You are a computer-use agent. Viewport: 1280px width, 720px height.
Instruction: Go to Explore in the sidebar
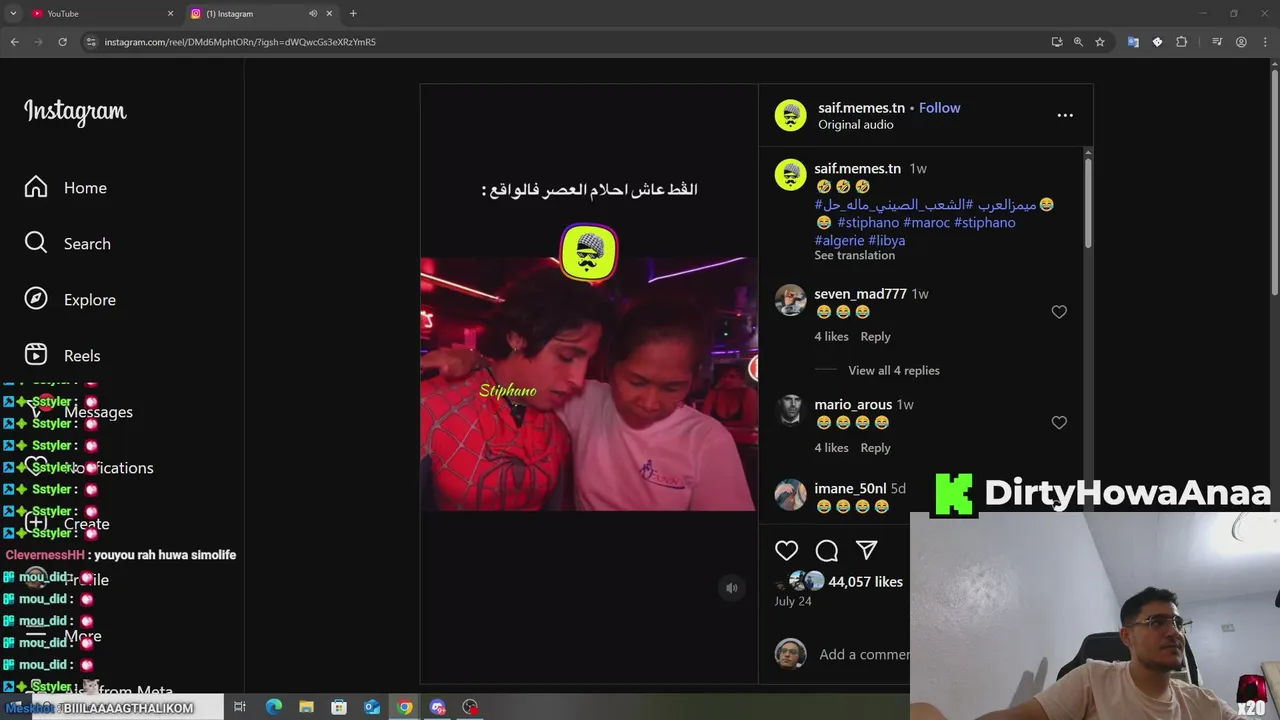tap(70, 300)
